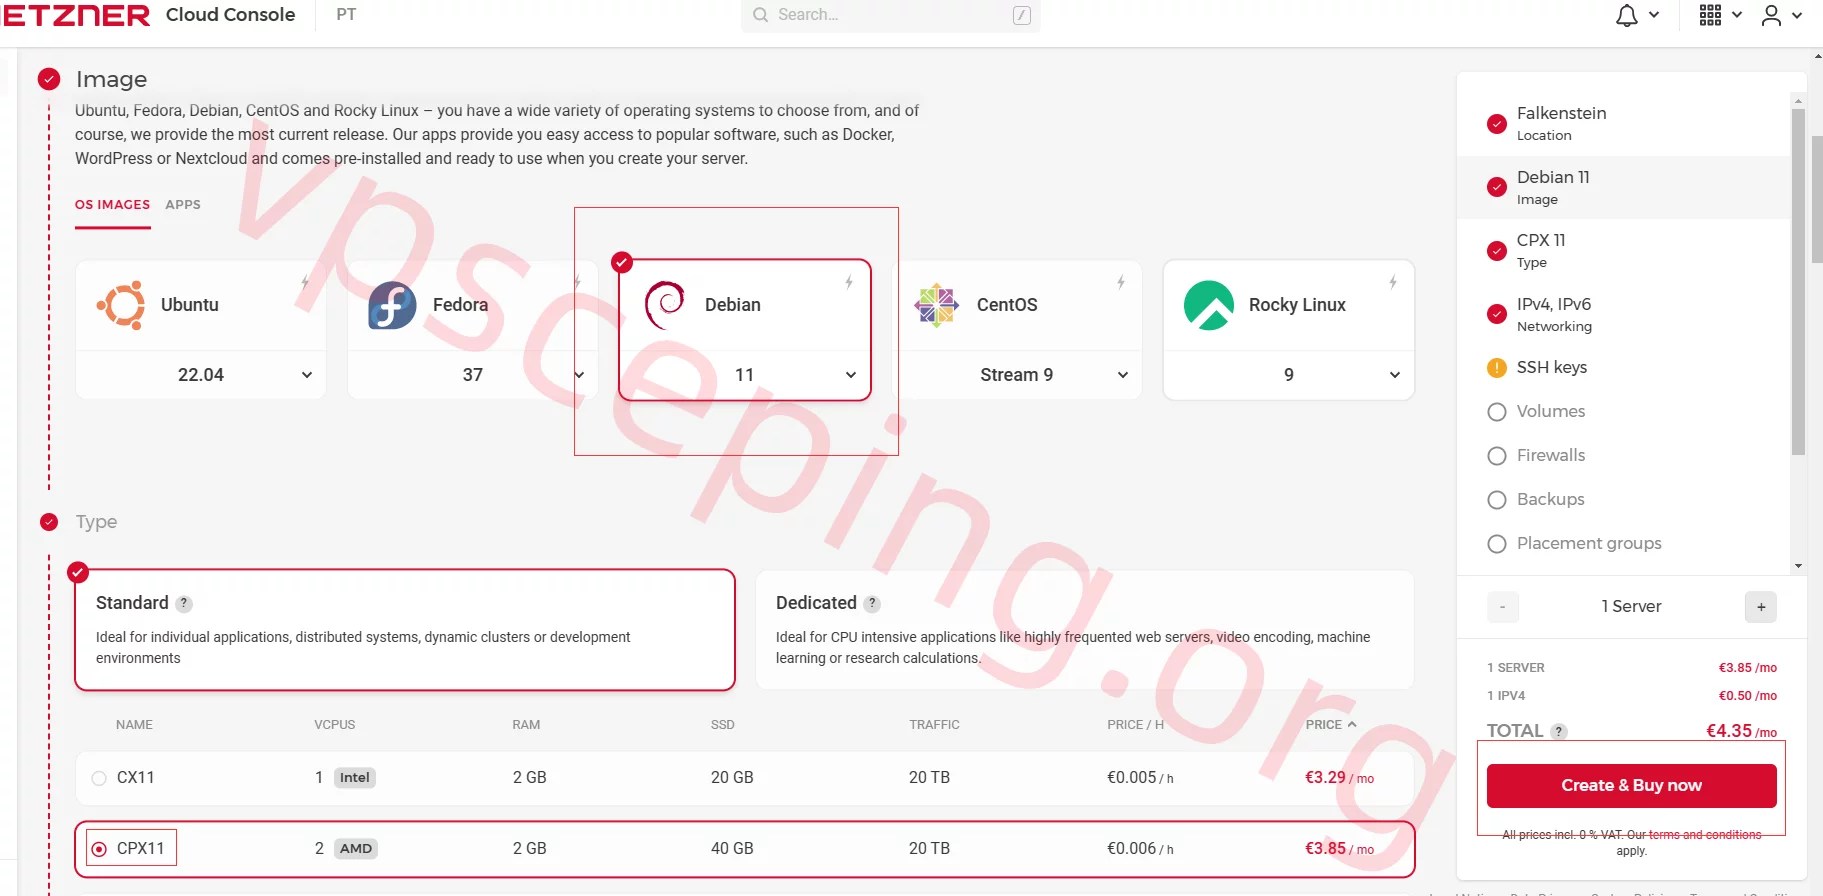Click the Volumes step circle
1823x896 pixels.
click(1497, 412)
